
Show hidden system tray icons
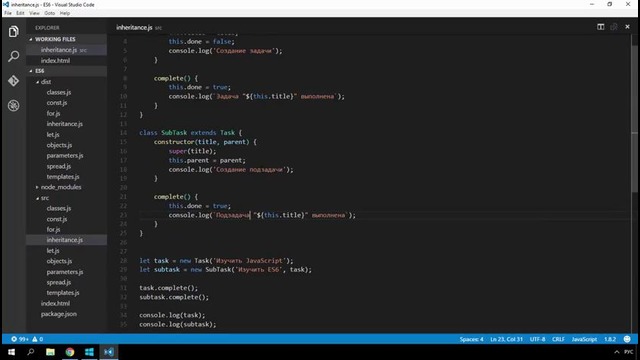click(x=617, y=352)
